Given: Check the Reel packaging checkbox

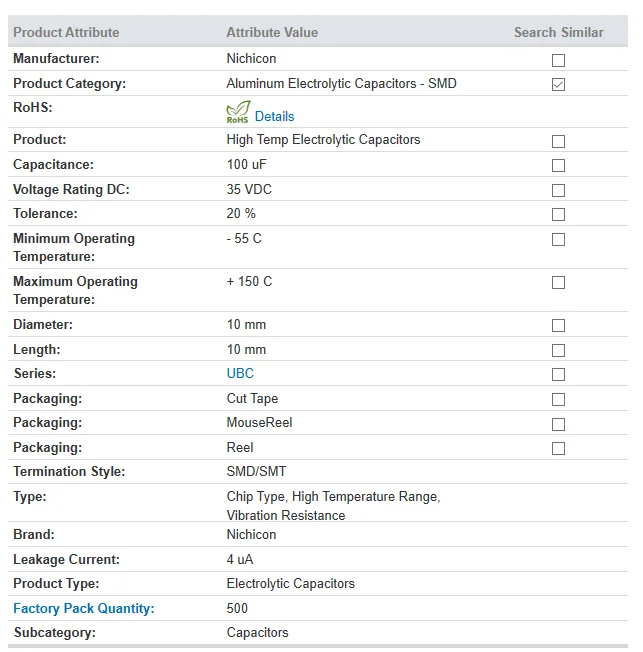Looking at the screenshot, I should 558,449.
